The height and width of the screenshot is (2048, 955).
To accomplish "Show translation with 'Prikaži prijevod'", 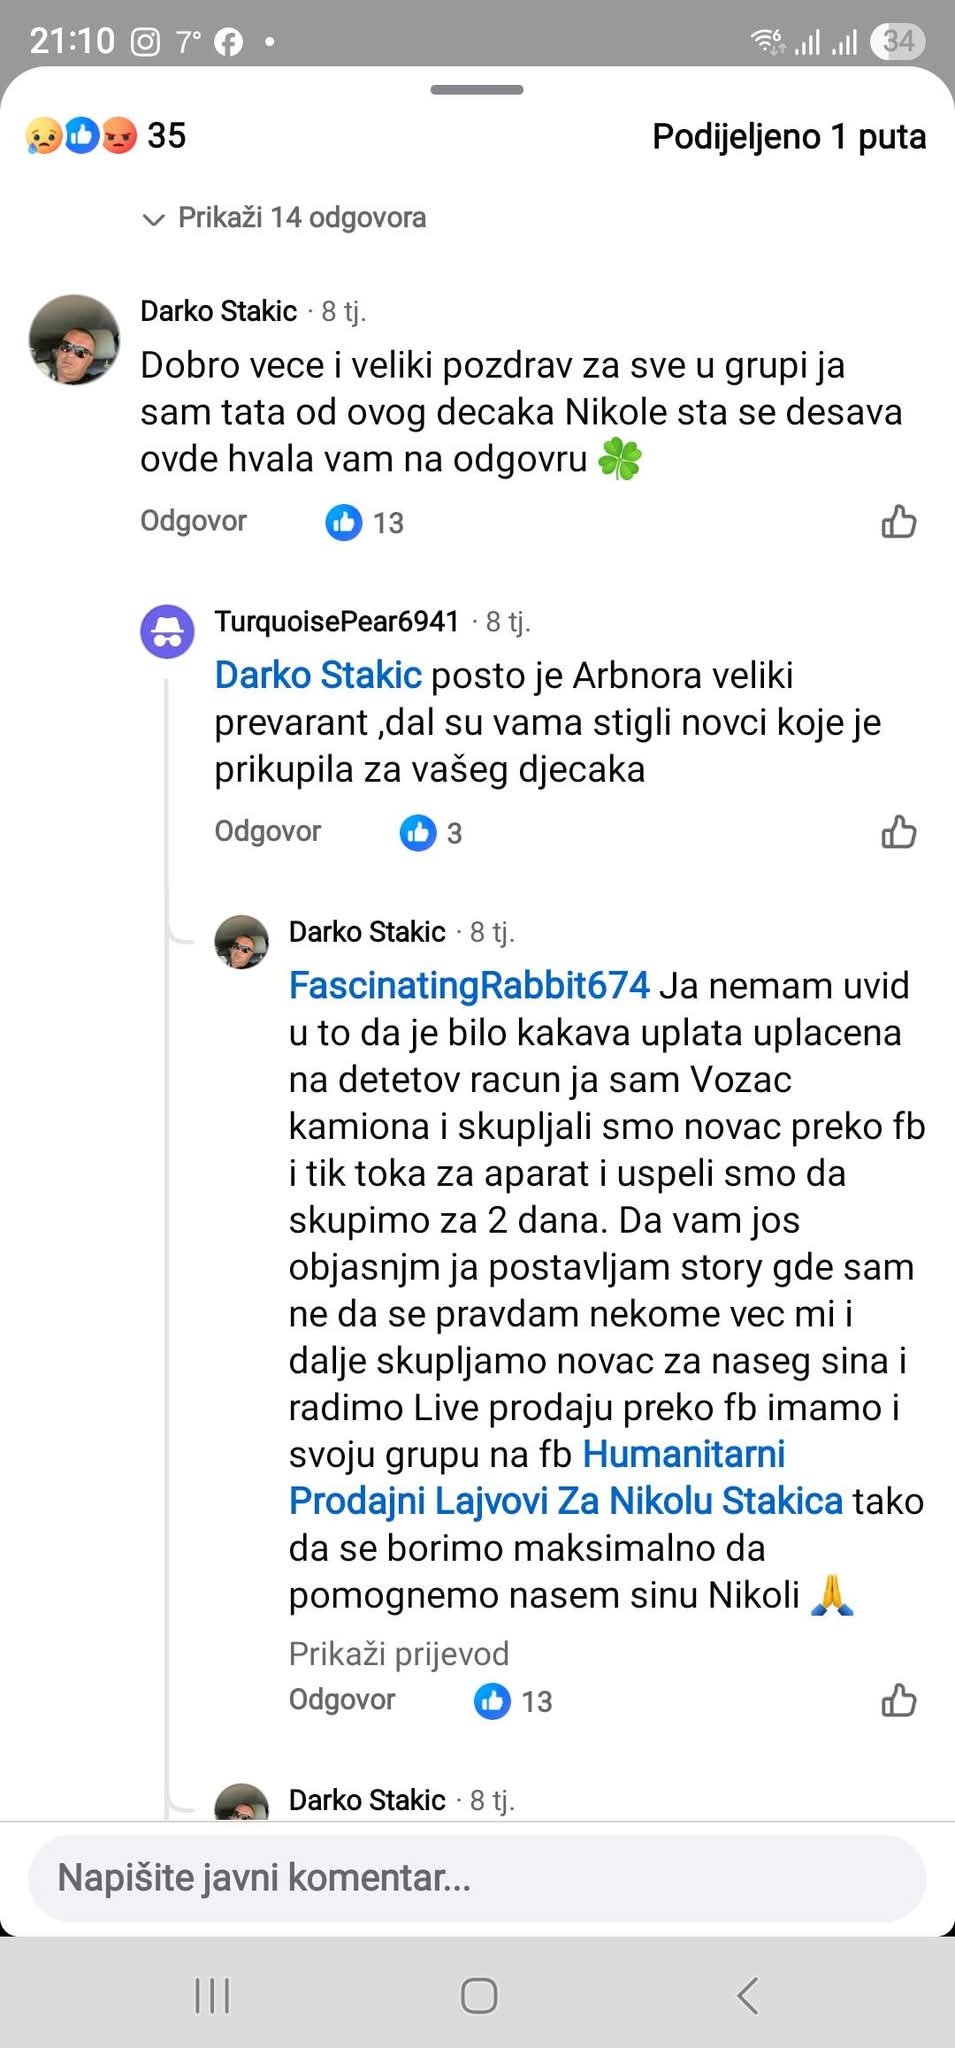I will 398,1654.
